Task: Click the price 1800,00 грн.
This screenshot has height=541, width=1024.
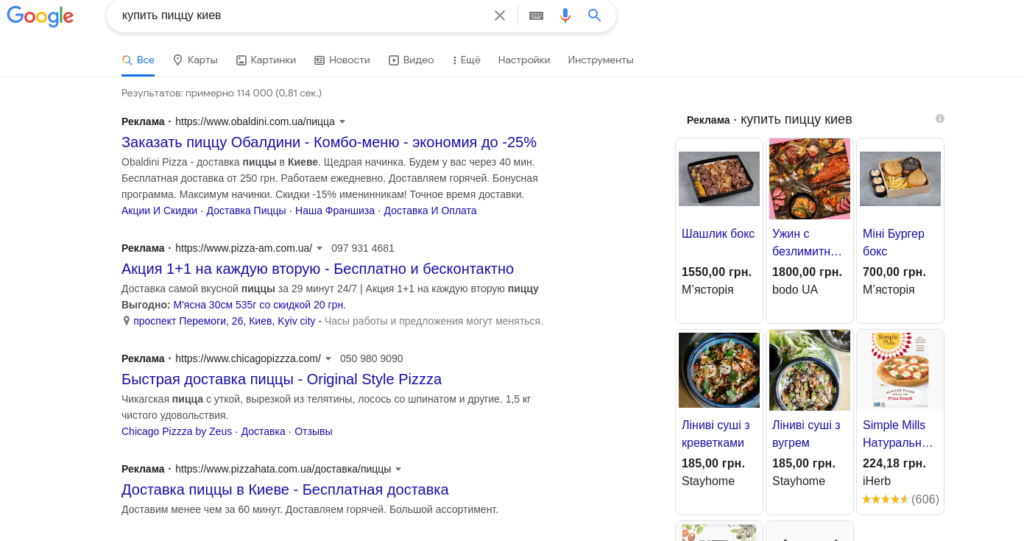Action: [x=807, y=272]
